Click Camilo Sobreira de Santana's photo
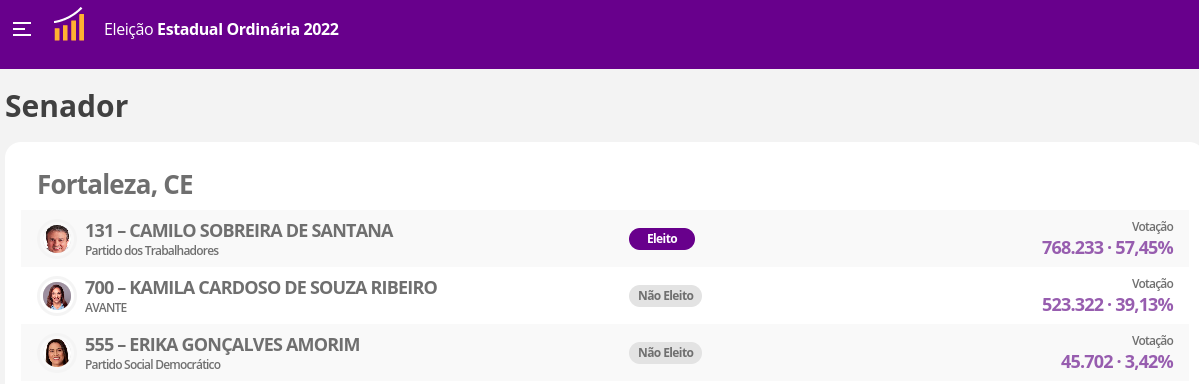The height and width of the screenshot is (384, 1199). [57, 239]
